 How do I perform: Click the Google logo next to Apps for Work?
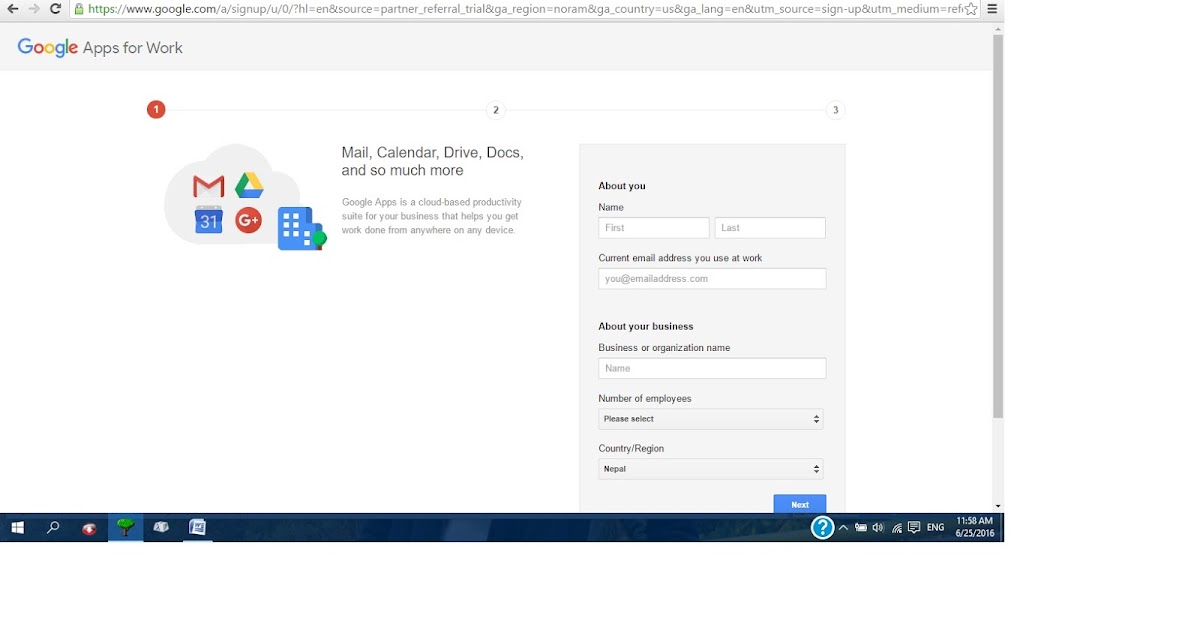click(x=47, y=47)
